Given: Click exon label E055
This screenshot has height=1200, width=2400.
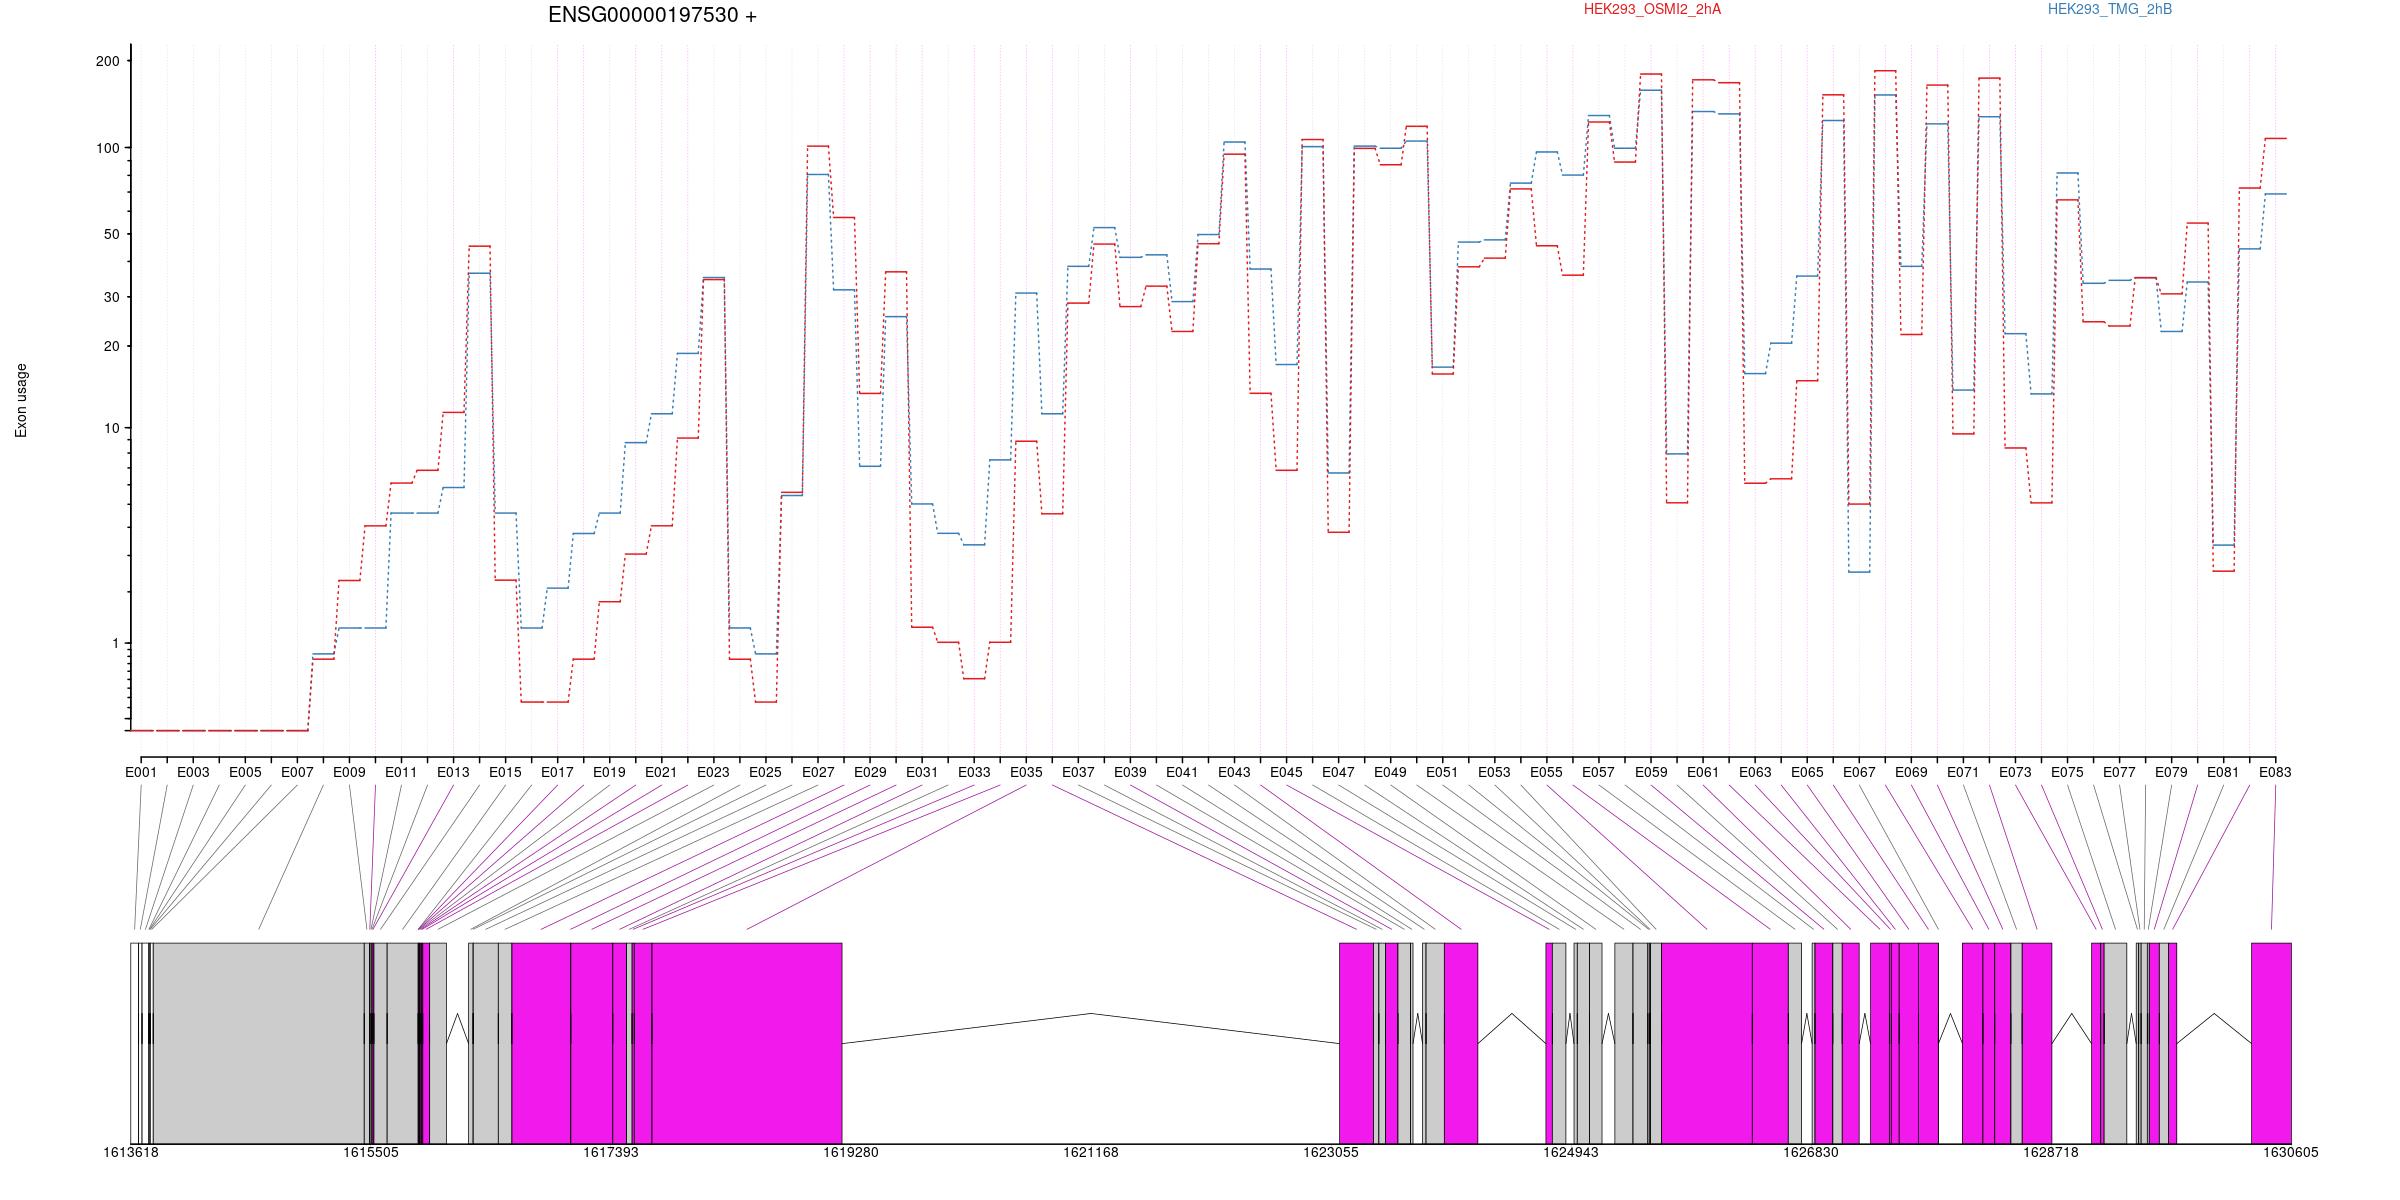Looking at the screenshot, I should [x=1546, y=772].
